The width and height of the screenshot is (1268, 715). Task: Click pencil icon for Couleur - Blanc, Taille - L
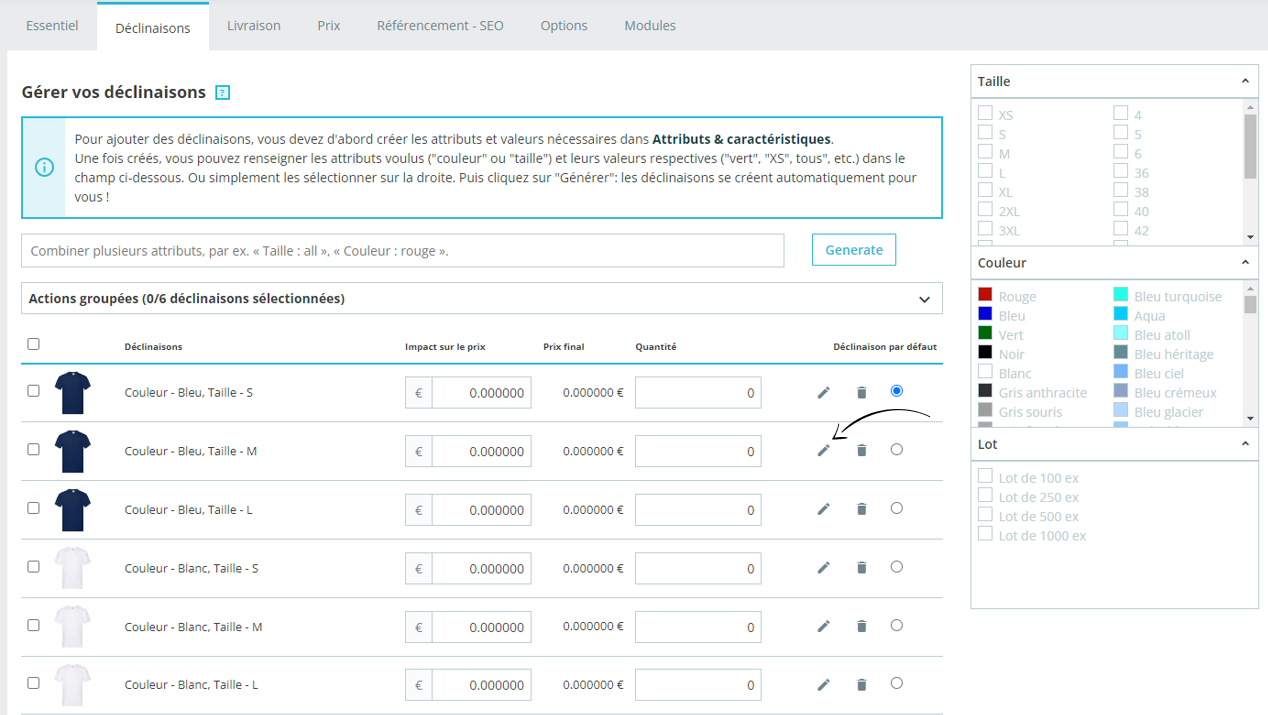[x=823, y=685]
